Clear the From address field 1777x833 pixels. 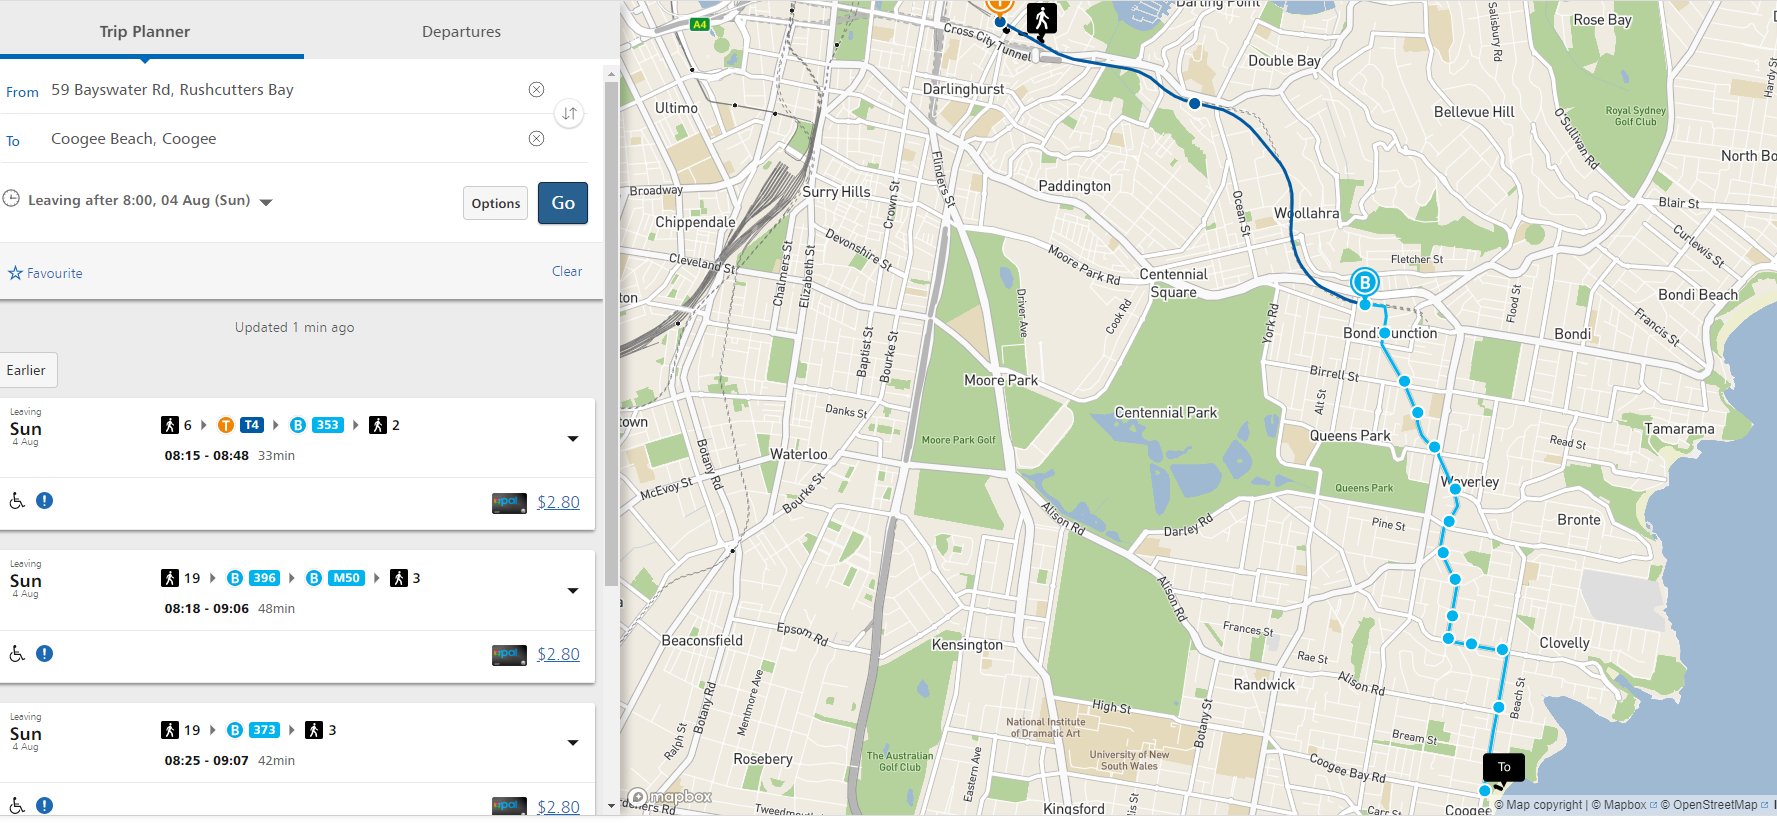point(536,89)
